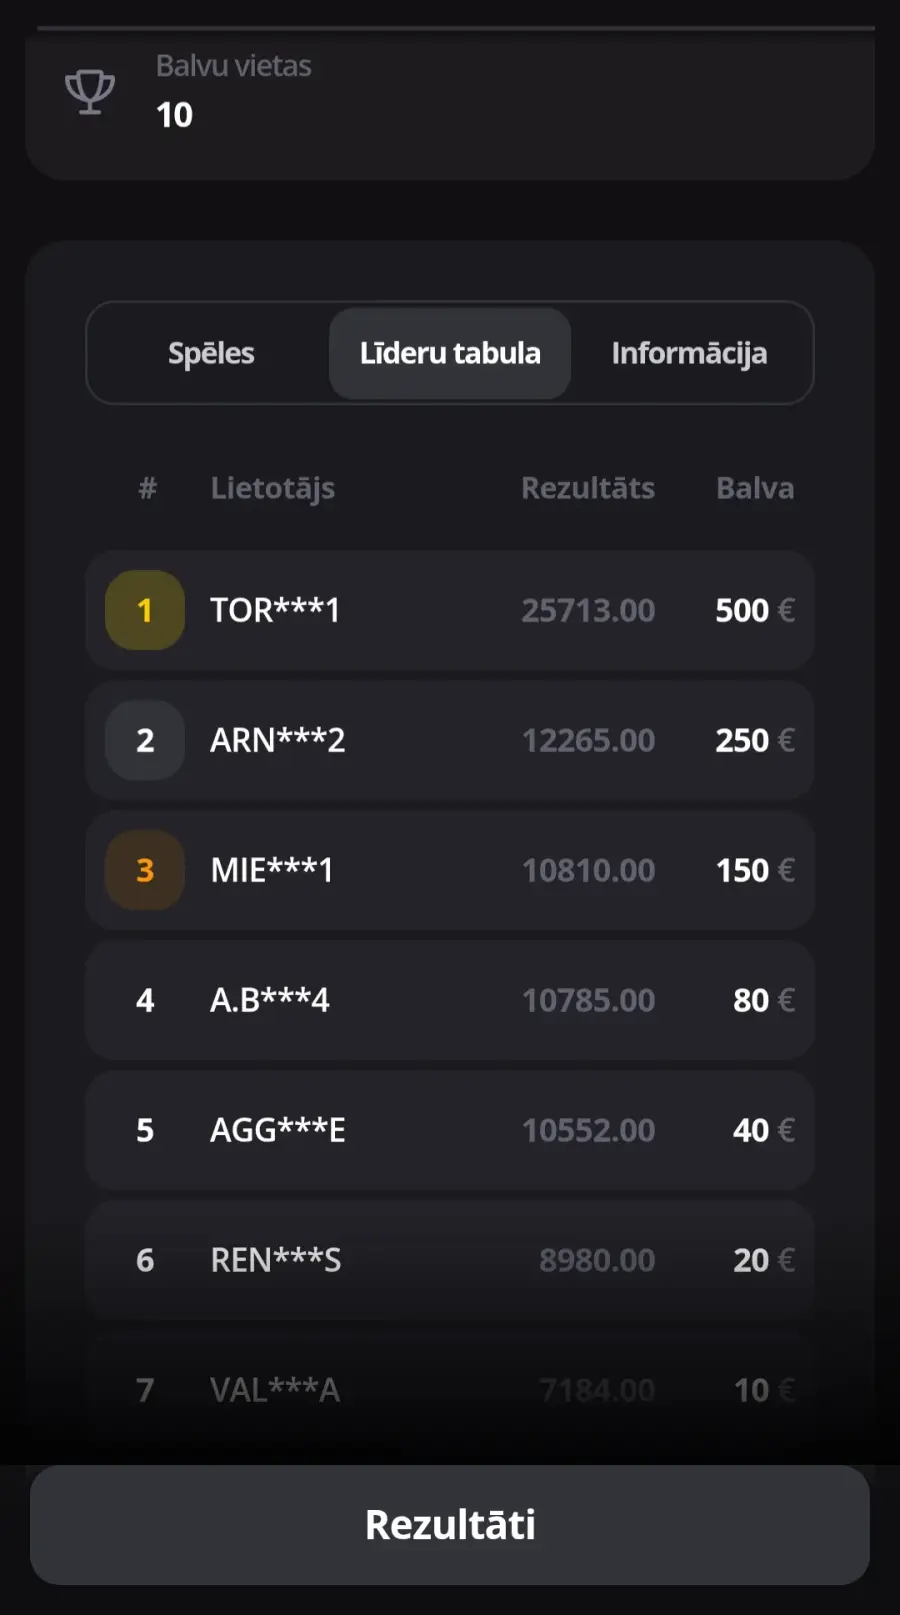The width and height of the screenshot is (900, 1615).
Task: Open the Informācija tab
Action: pyautogui.click(x=689, y=353)
